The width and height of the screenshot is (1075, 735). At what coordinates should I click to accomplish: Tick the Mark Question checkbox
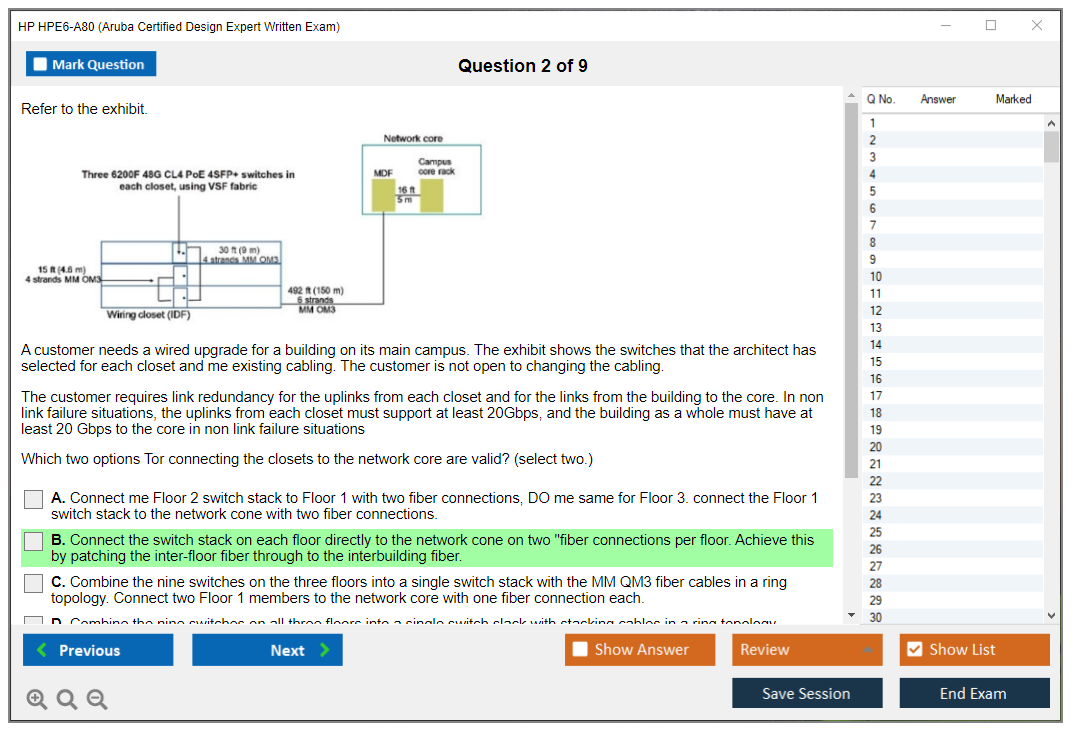click(41, 64)
